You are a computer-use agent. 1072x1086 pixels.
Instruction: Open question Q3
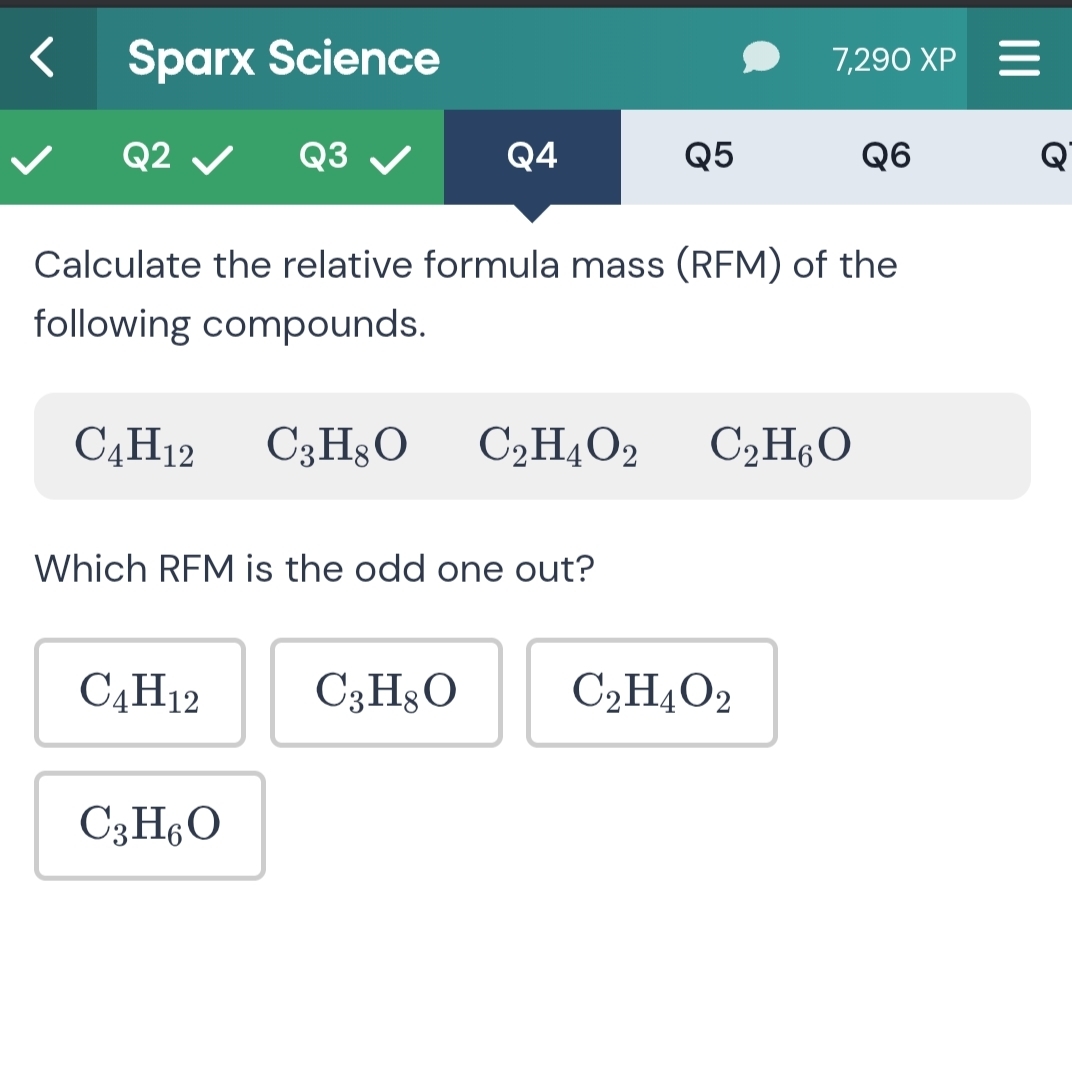tap(322, 155)
